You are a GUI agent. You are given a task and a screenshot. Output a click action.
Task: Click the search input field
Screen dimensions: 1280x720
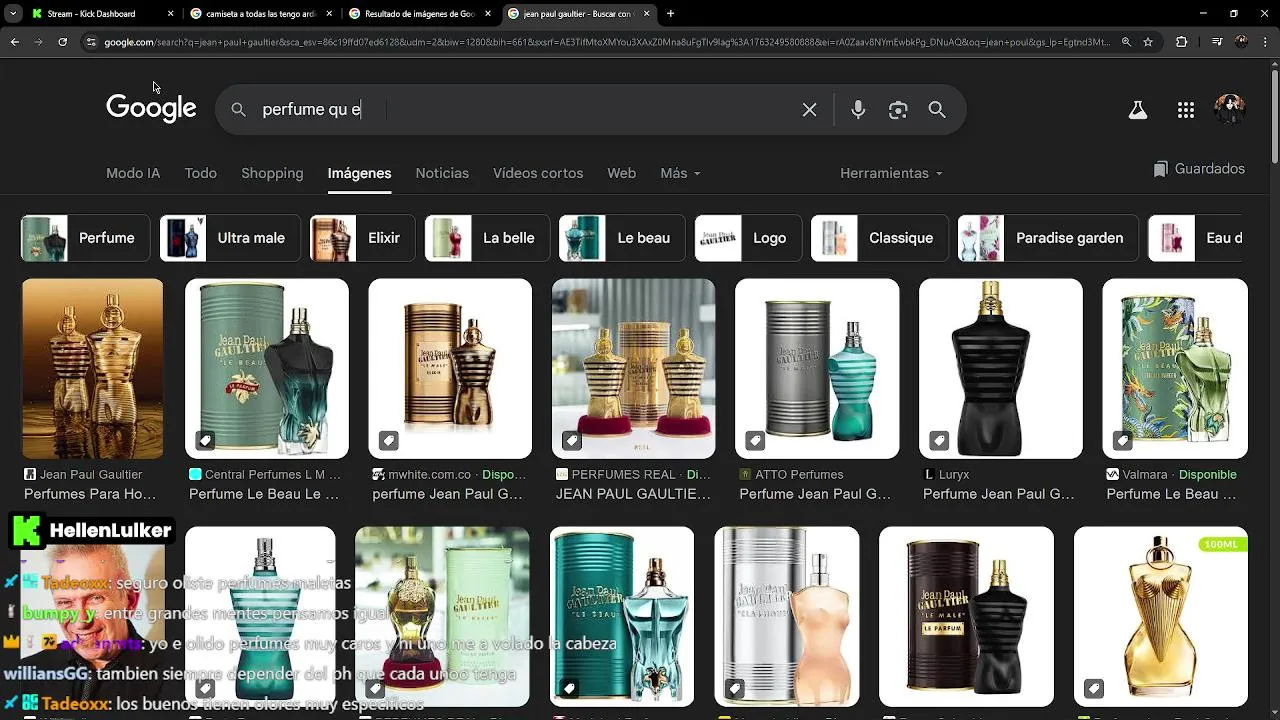point(525,110)
